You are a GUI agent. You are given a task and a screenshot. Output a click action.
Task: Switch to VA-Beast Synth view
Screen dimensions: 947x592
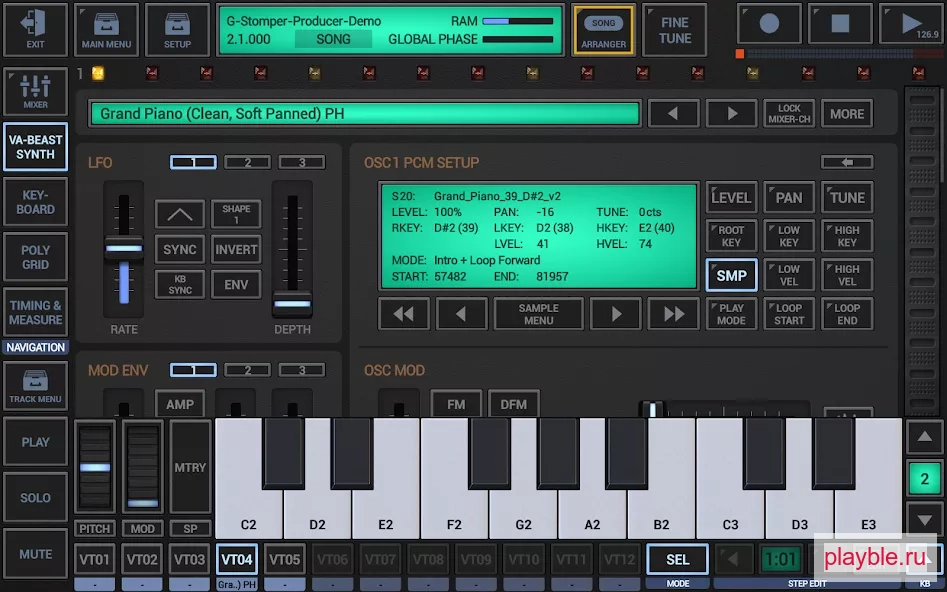35,147
